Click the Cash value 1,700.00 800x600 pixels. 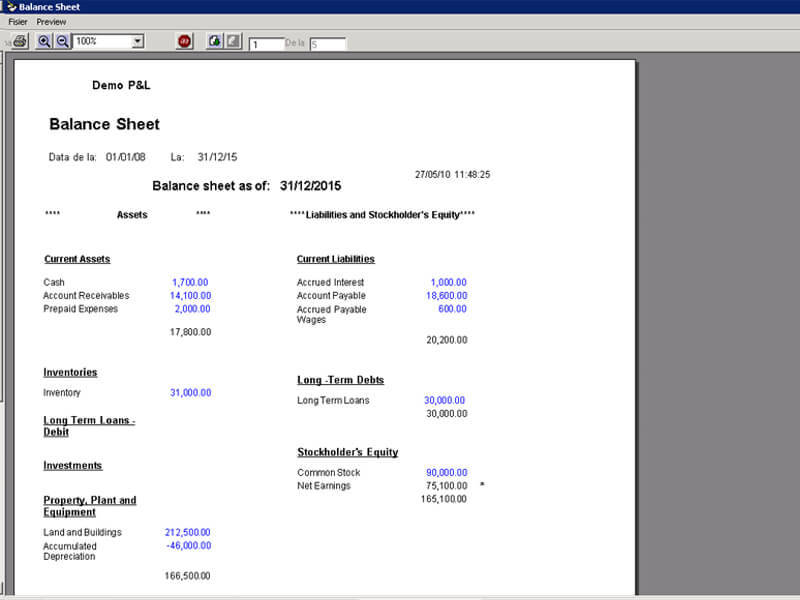coord(190,282)
